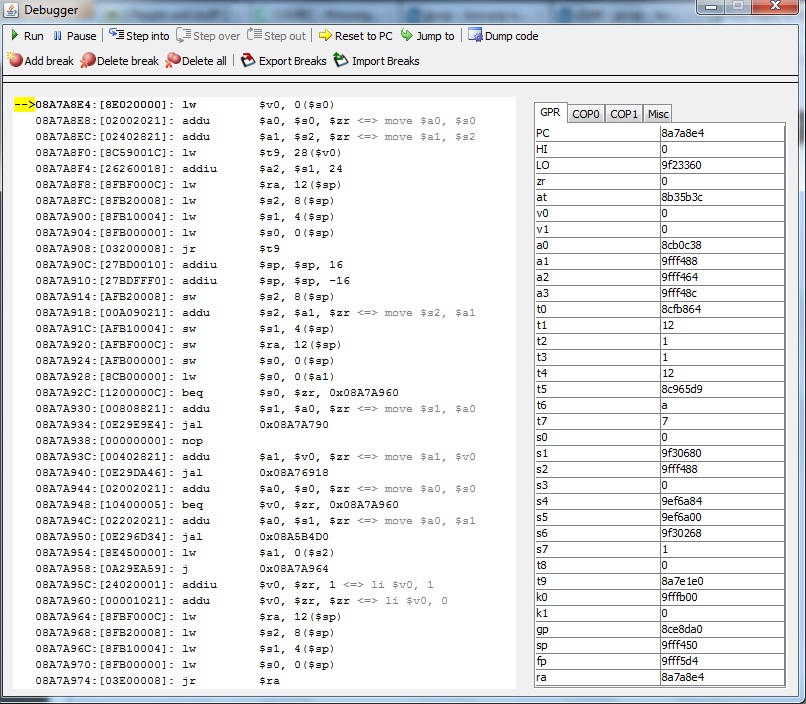This screenshot has height=704, width=806.
Task: Click the Delete all breakpoints icon
Action: click(x=173, y=61)
